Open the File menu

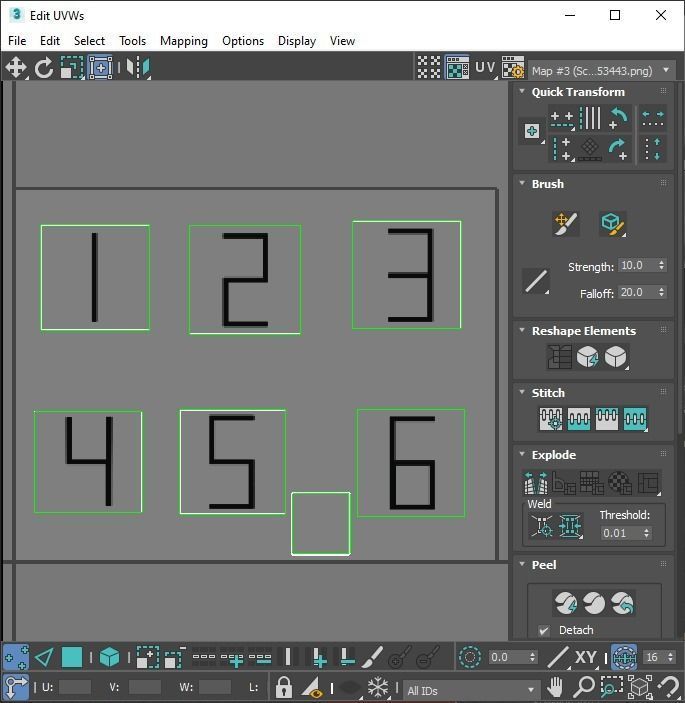pos(17,41)
